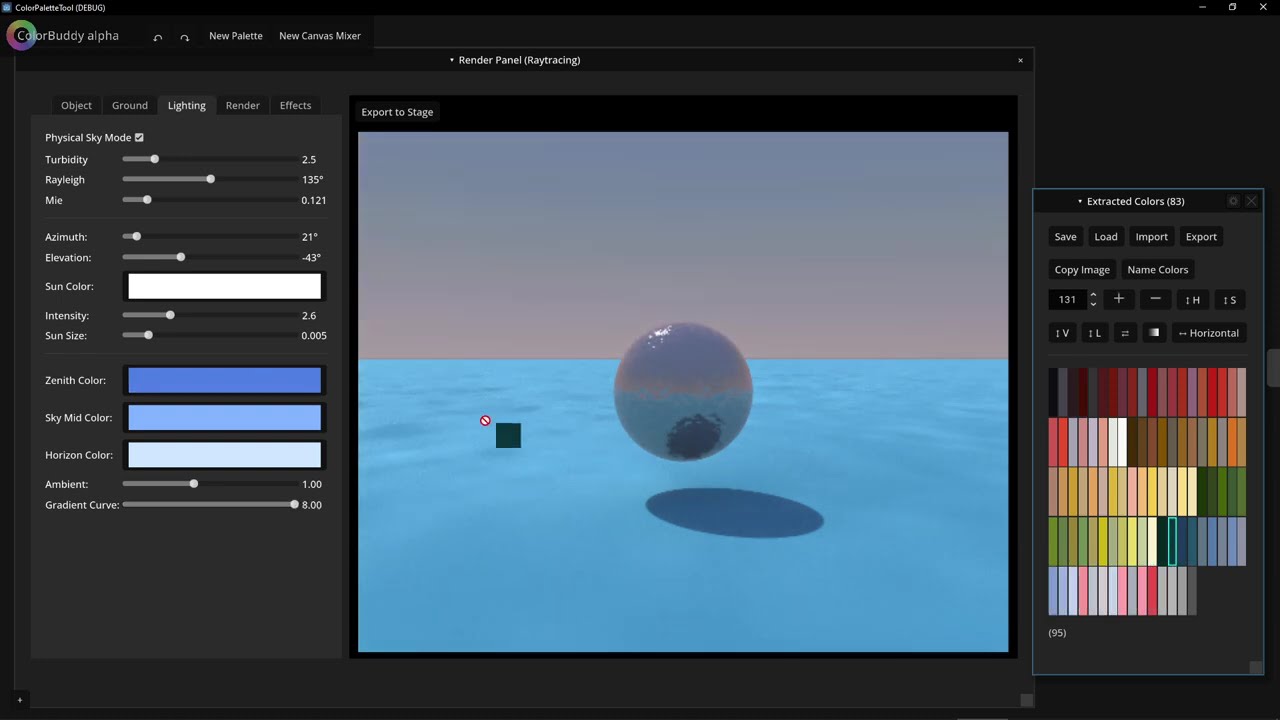Image resolution: width=1280 pixels, height=720 pixels.
Task: Click the Gradient Curve slider handle
Action: tap(294, 505)
